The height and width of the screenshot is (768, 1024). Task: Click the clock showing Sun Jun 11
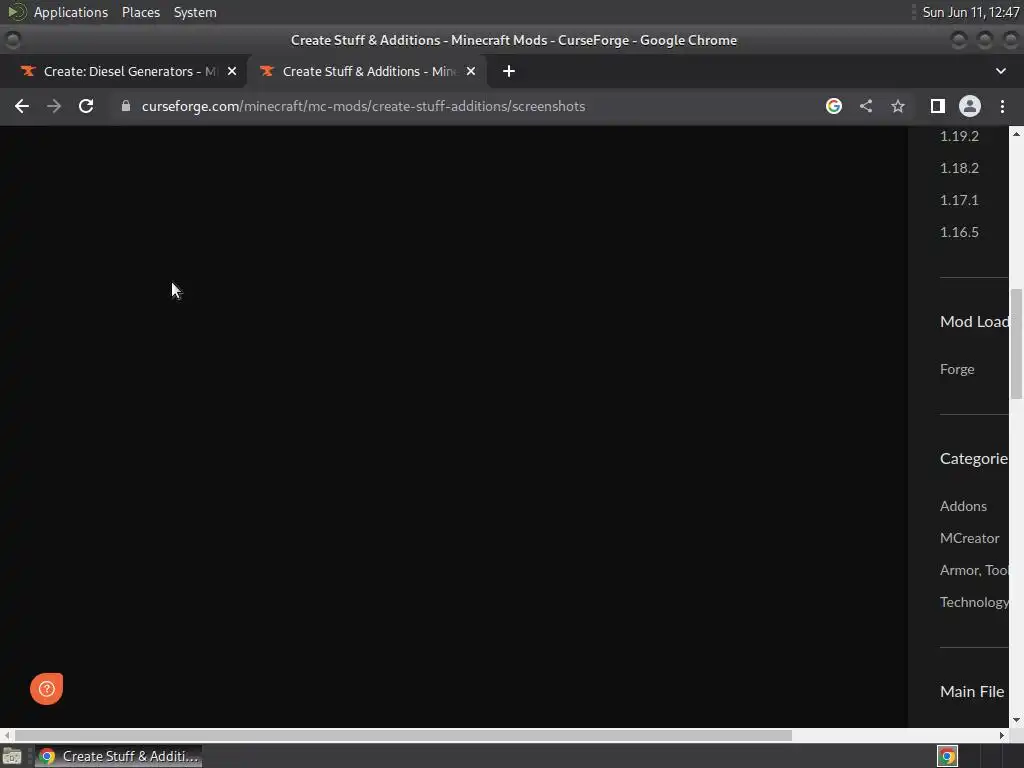point(970,12)
